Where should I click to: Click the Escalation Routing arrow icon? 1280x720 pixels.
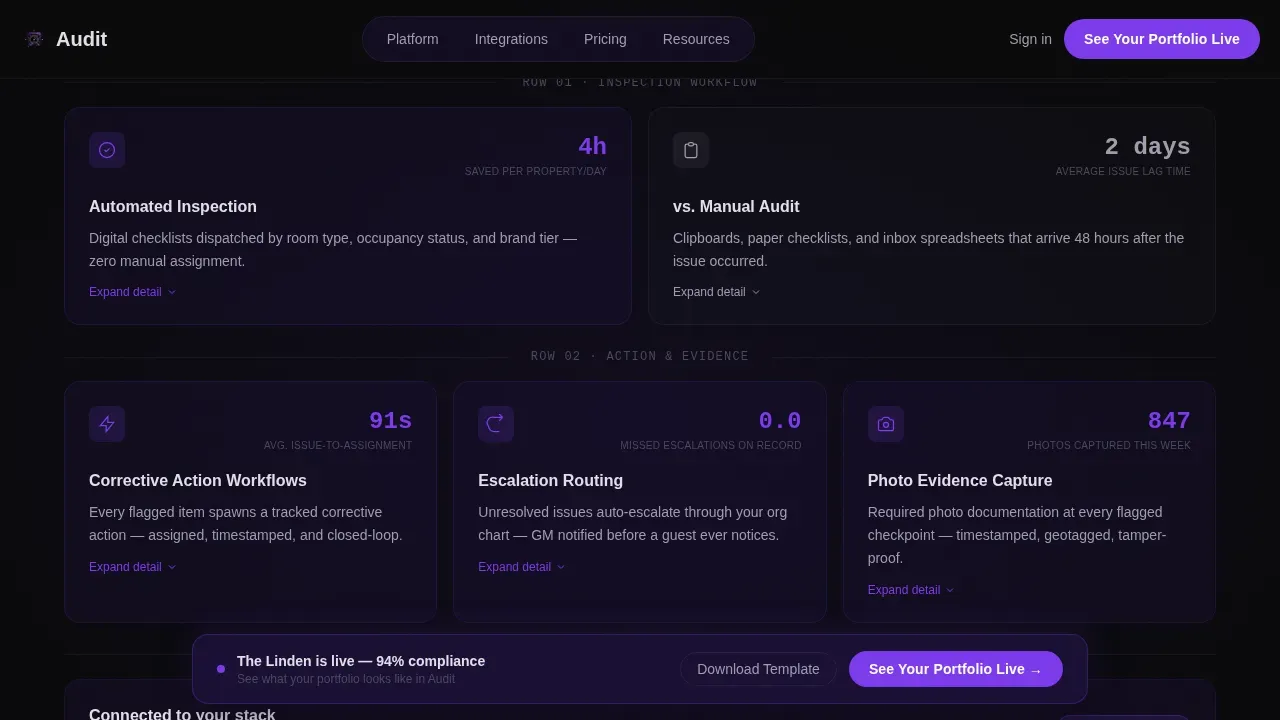tap(496, 424)
